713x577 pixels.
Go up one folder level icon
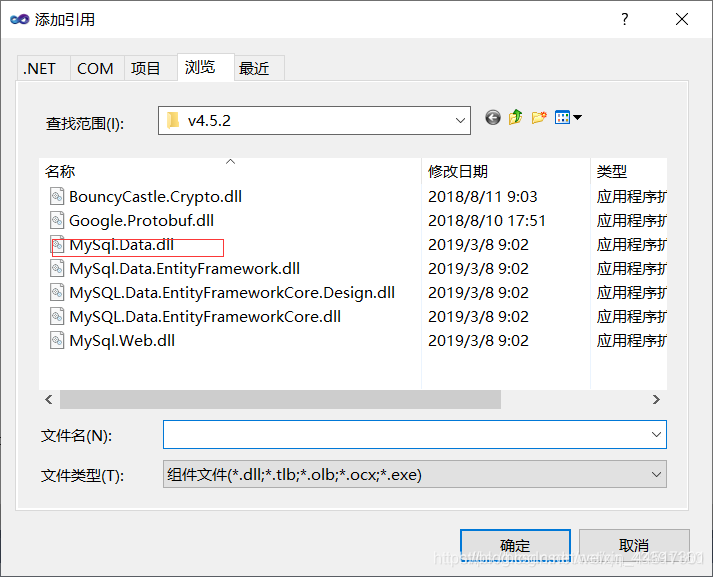(x=516, y=117)
